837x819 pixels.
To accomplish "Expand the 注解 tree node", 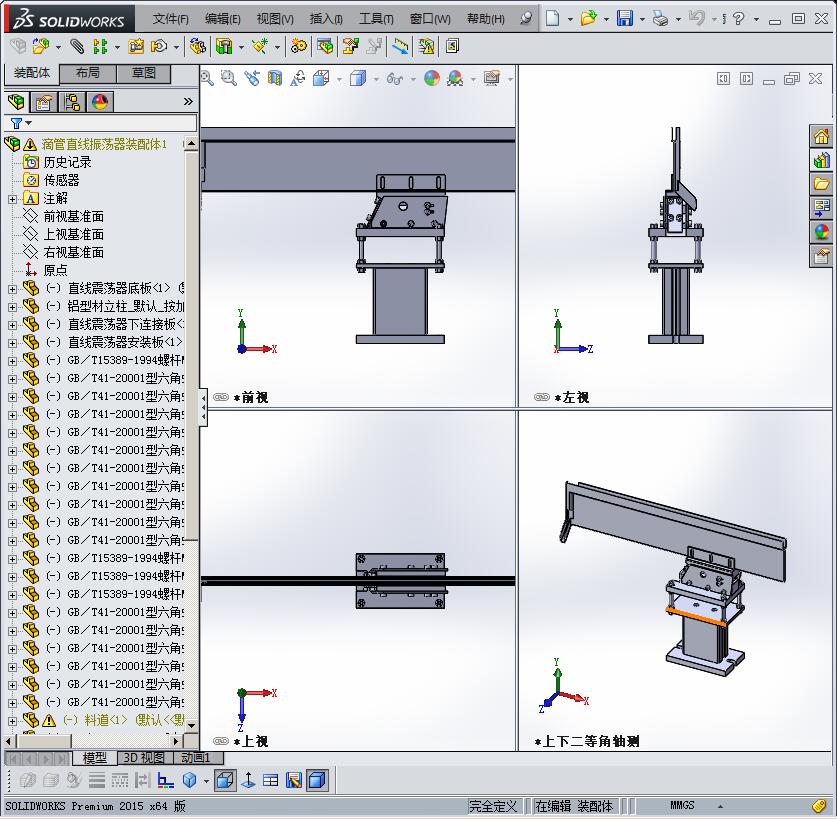I will pyautogui.click(x=12, y=199).
